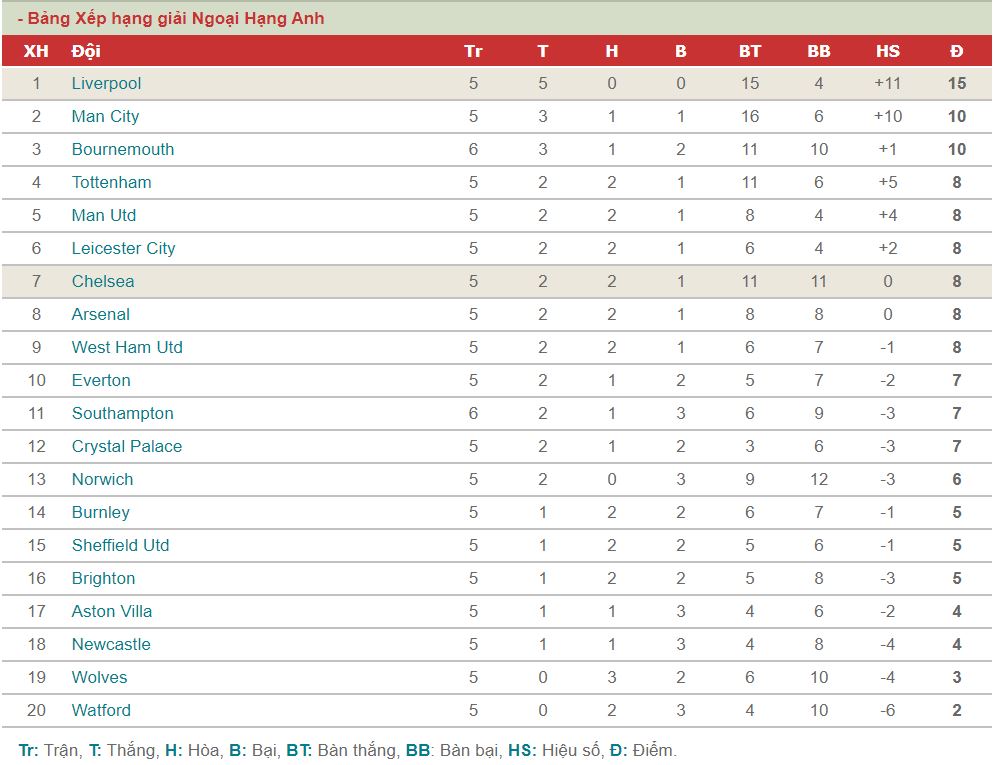Open the Watford team link

click(101, 711)
